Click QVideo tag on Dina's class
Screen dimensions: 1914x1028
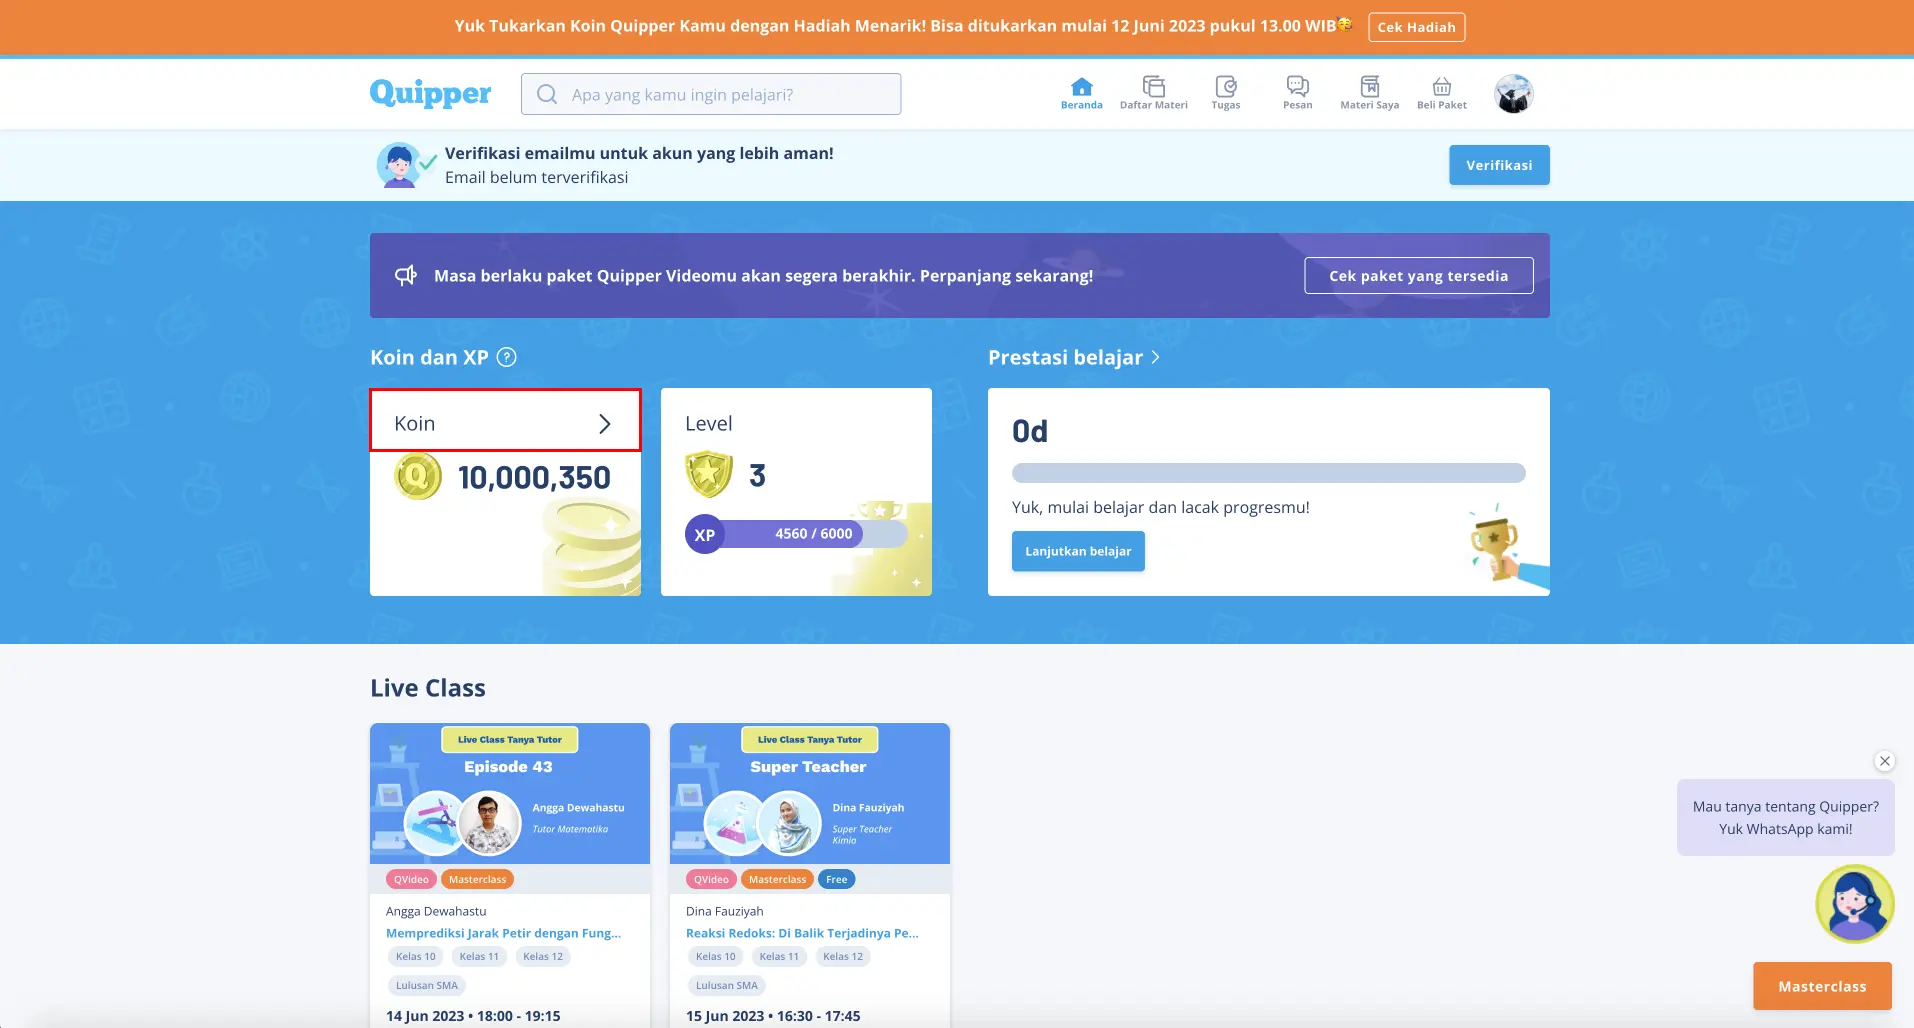(x=711, y=880)
